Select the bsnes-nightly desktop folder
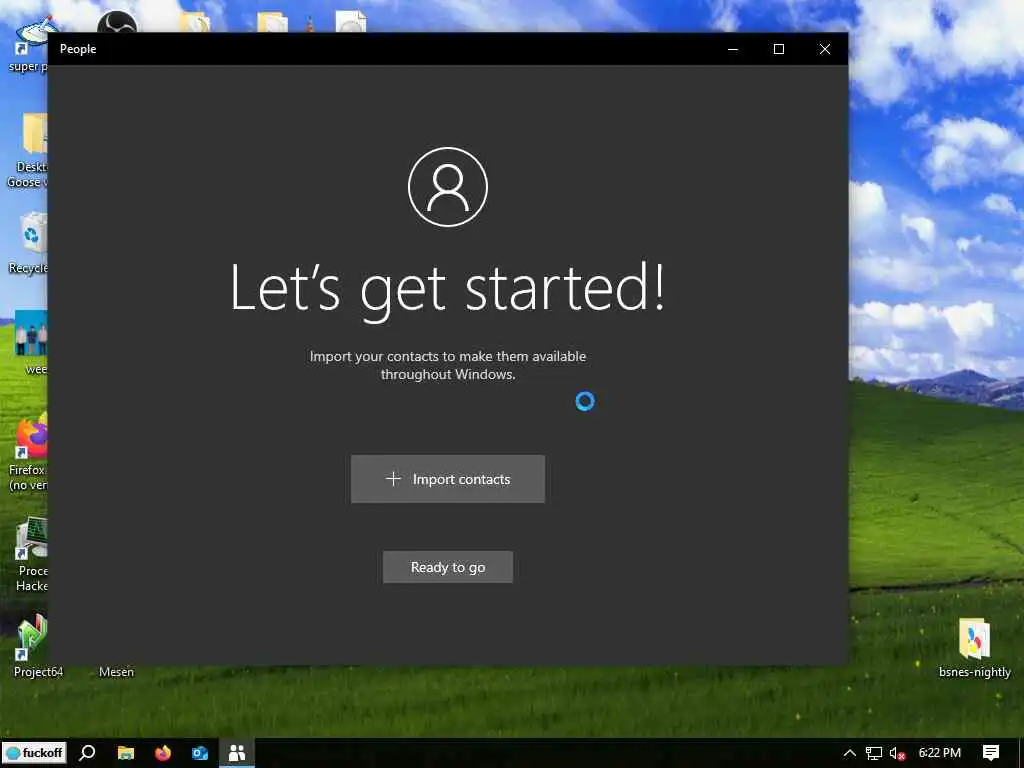This screenshot has width=1024, height=768. pos(974,647)
